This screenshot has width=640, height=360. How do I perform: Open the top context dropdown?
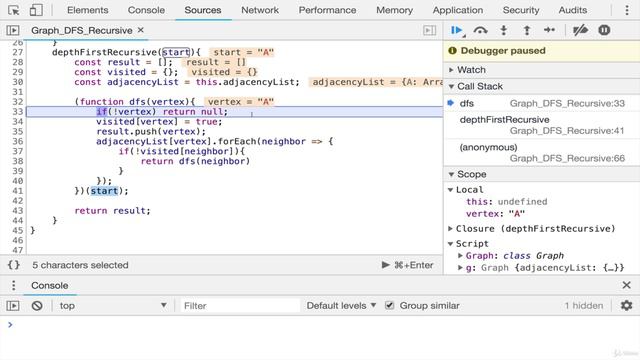[113, 305]
